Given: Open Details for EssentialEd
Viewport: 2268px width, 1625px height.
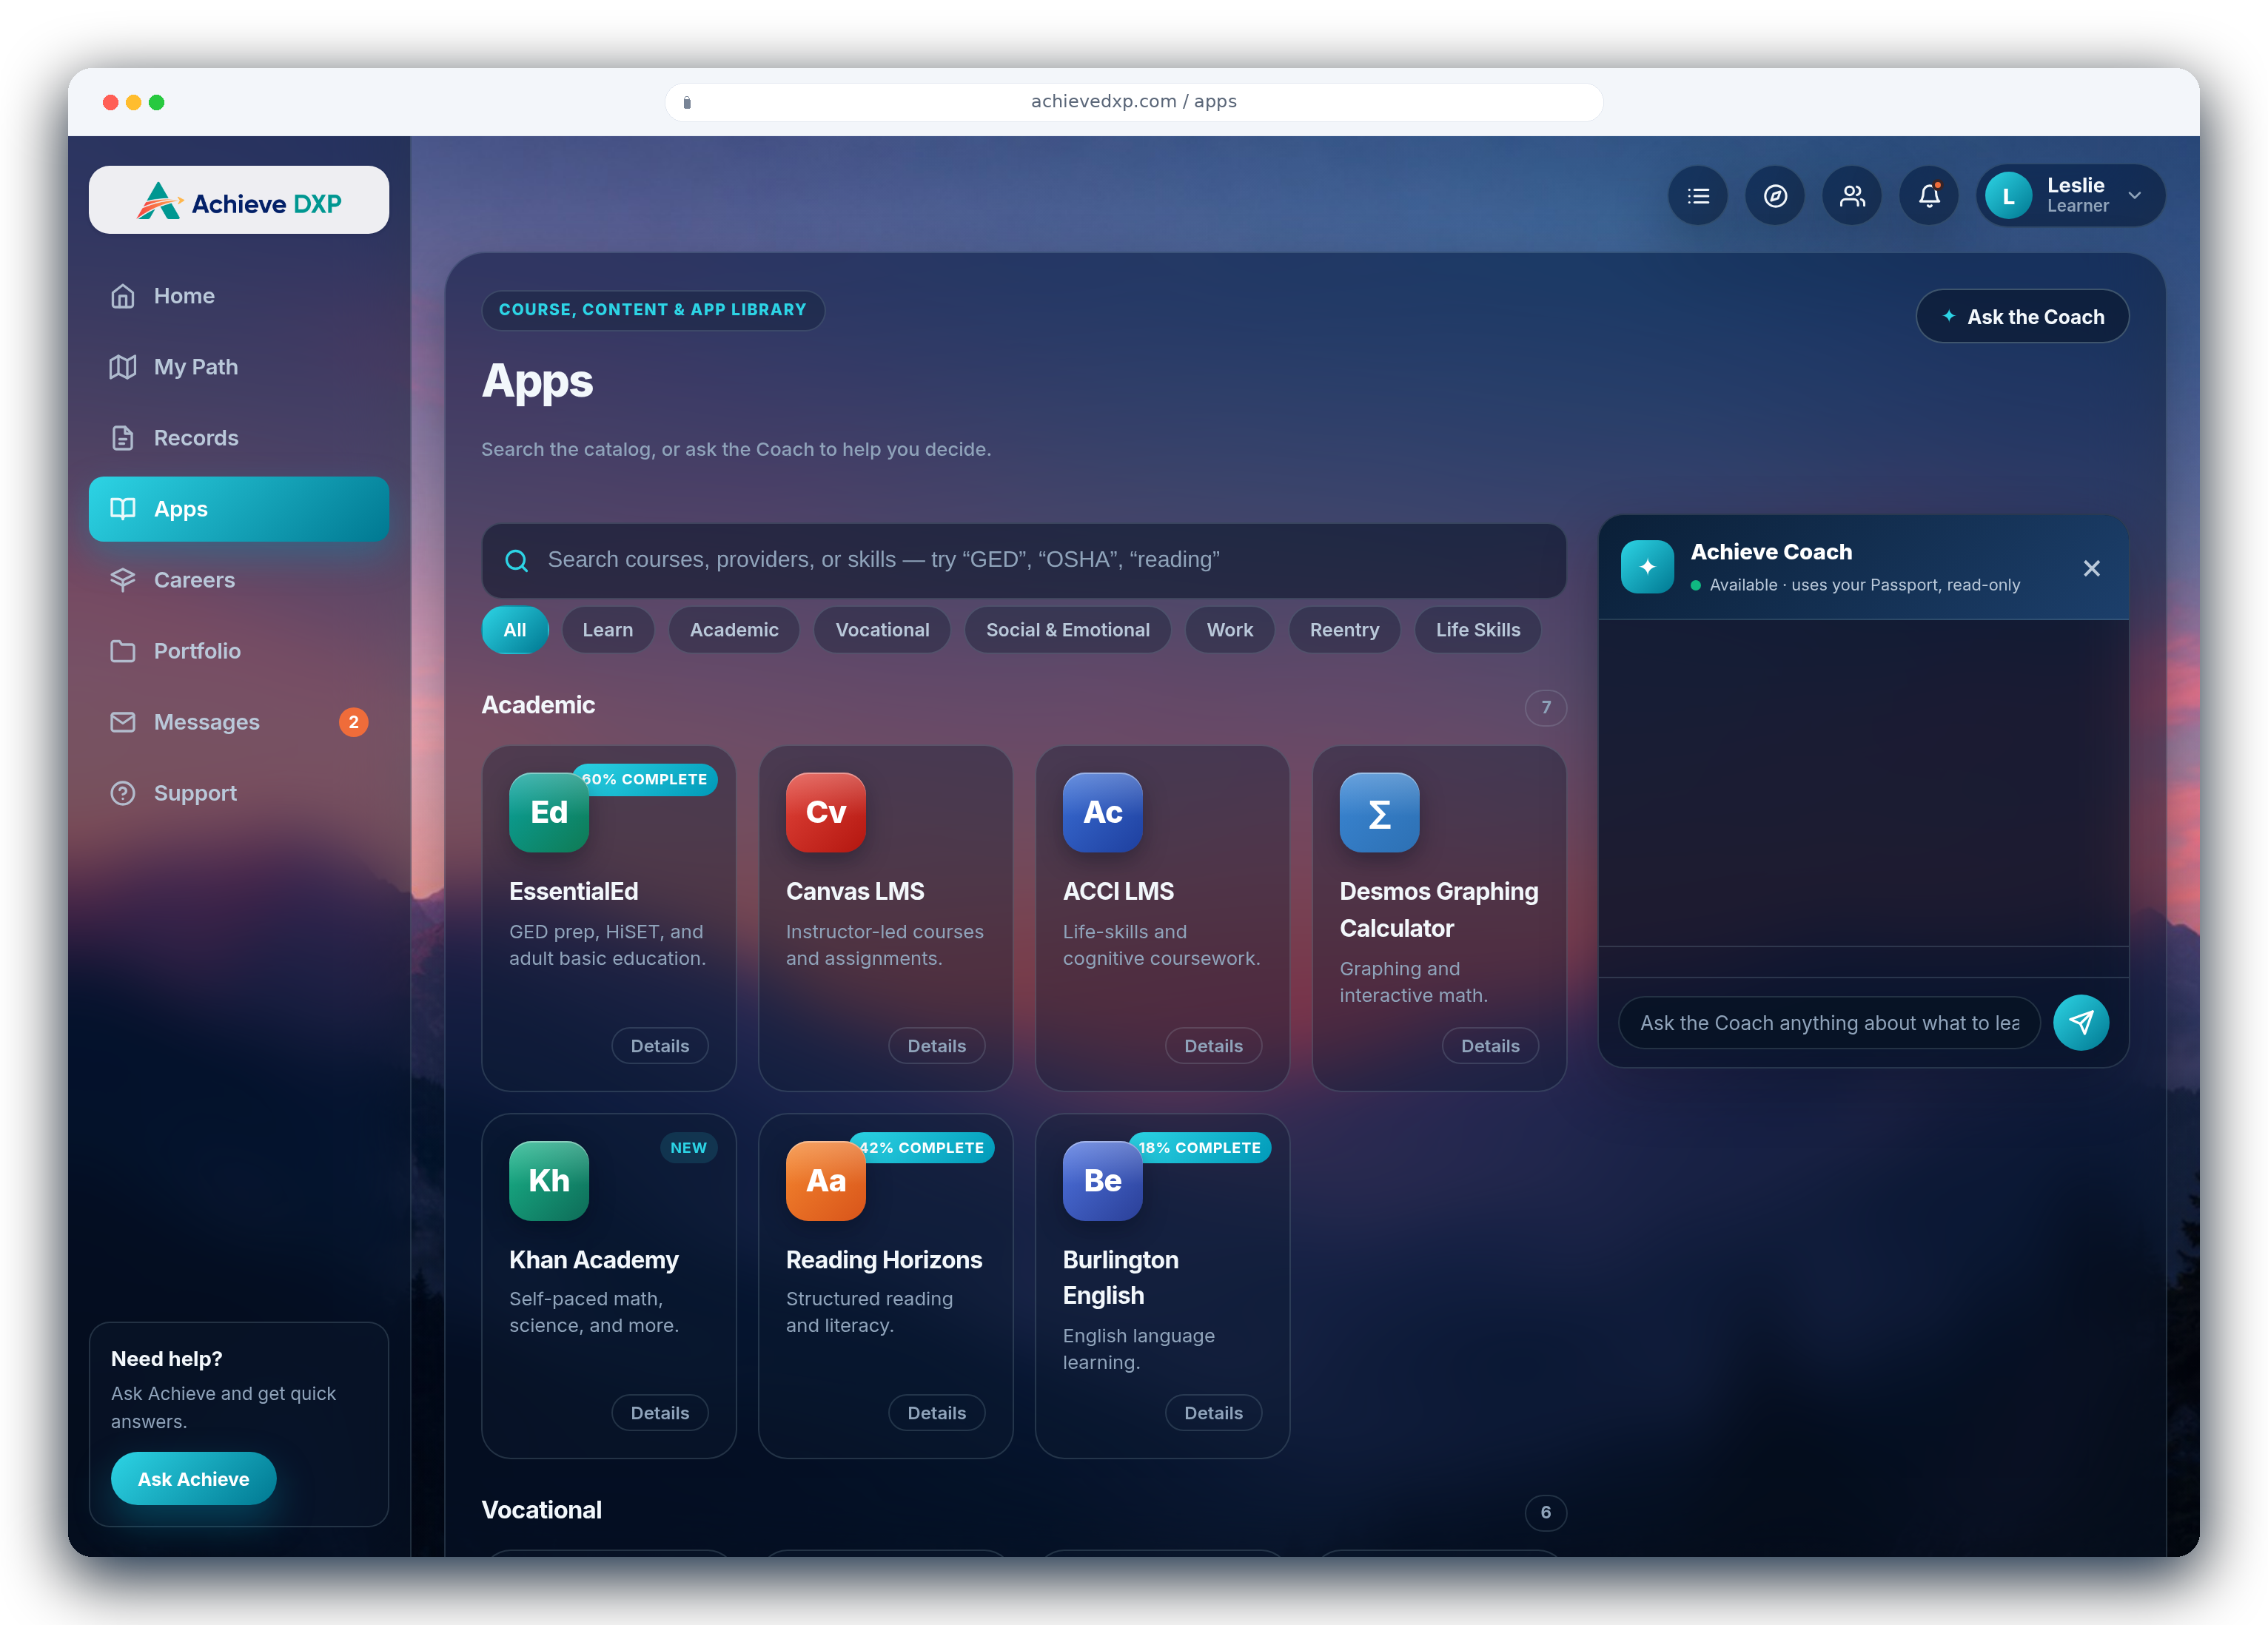Looking at the screenshot, I should tap(660, 1046).
